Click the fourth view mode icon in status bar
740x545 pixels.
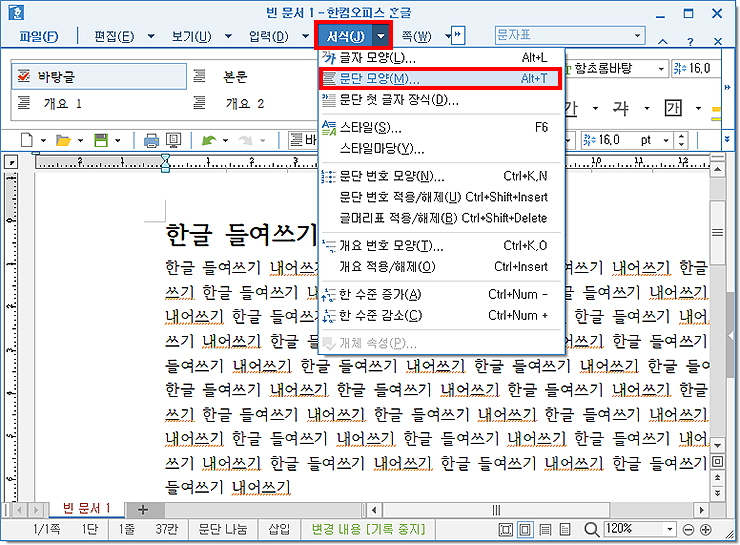(565, 530)
